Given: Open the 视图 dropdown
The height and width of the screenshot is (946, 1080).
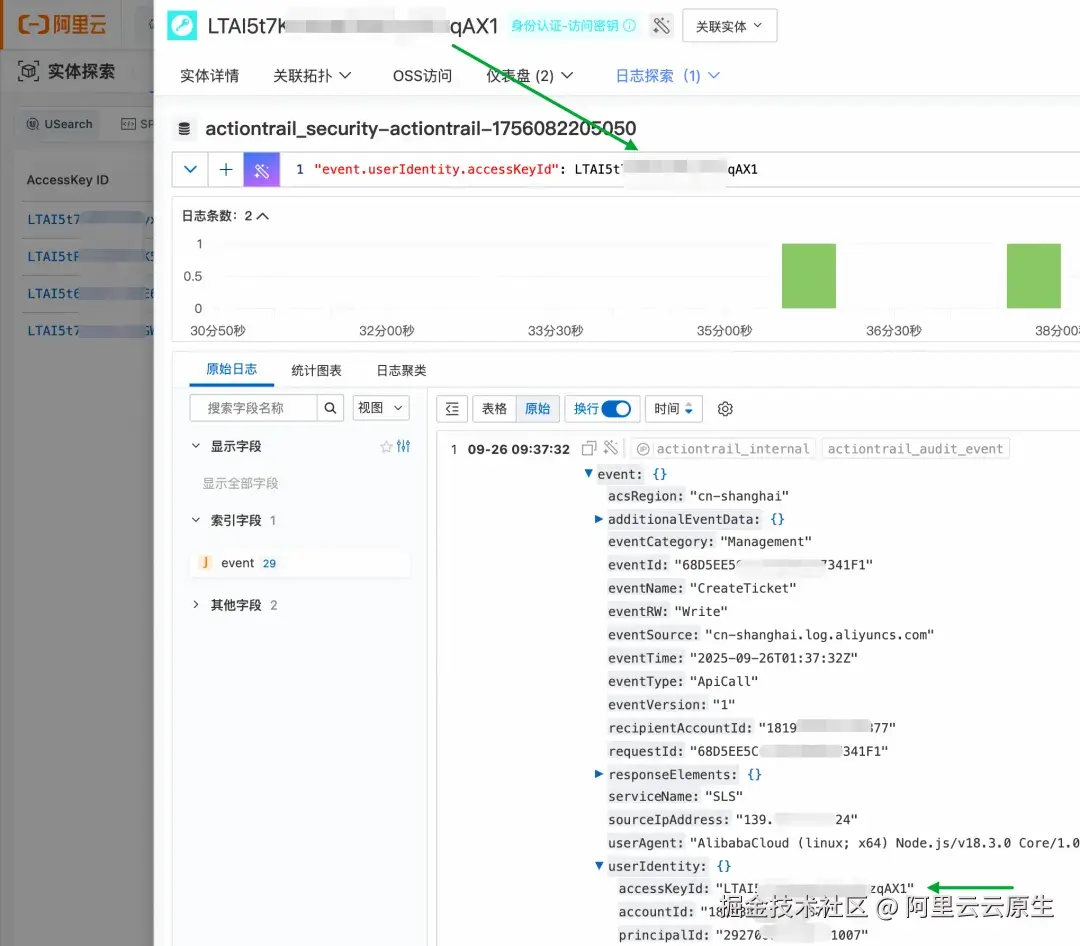Looking at the screenshot, I should click(x=381, y=408).
